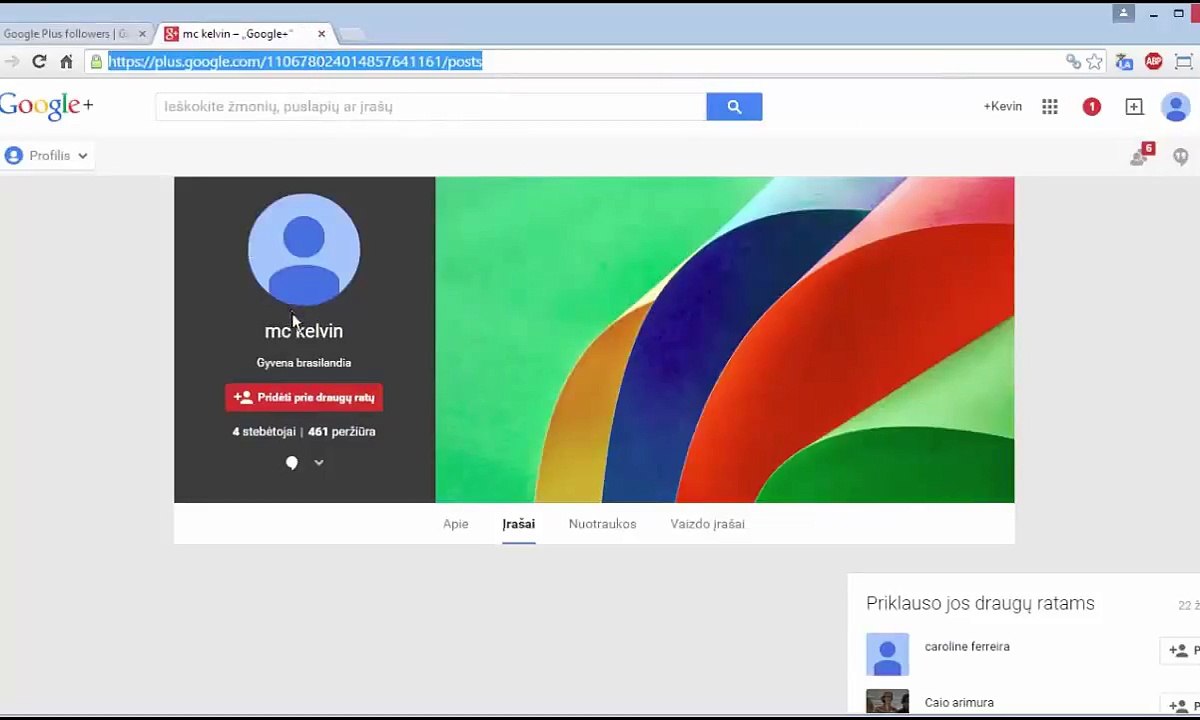Click the address bar URL
This screenshot has width=1200, height=720.
(x=295, y=62)
